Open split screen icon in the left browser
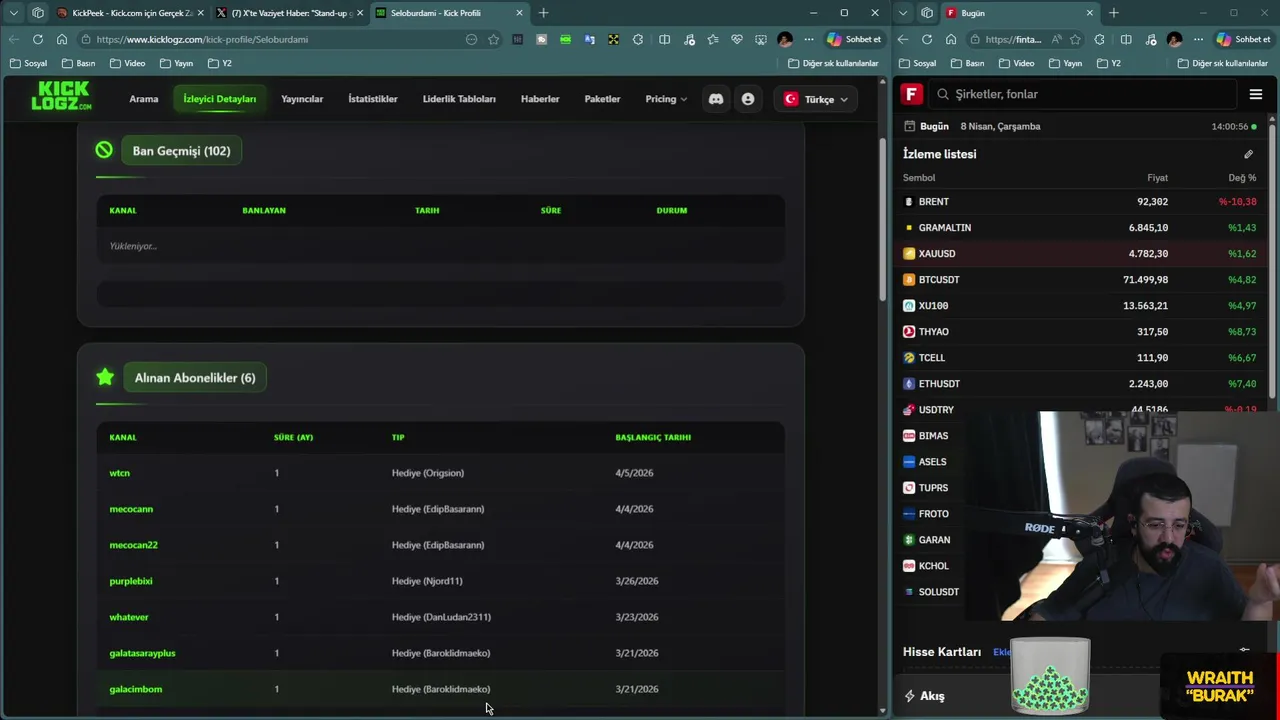 click(665, 39)
